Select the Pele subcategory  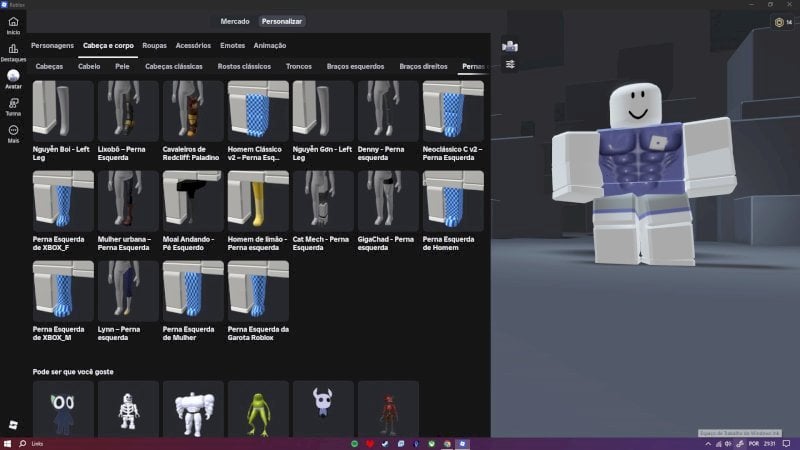click(122, 66)
